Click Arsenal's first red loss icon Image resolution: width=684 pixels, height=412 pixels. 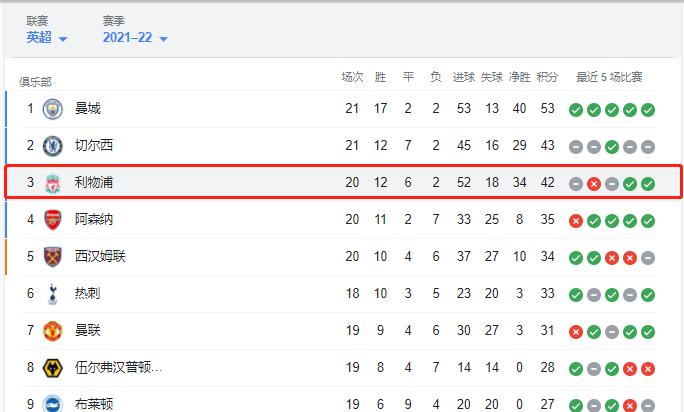click(x=576, y=221)
